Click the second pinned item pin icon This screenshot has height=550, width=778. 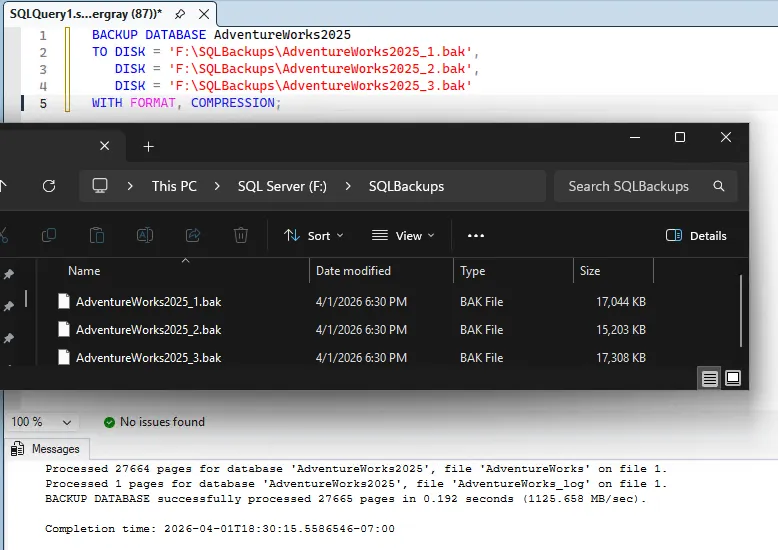tap(8, 306)
